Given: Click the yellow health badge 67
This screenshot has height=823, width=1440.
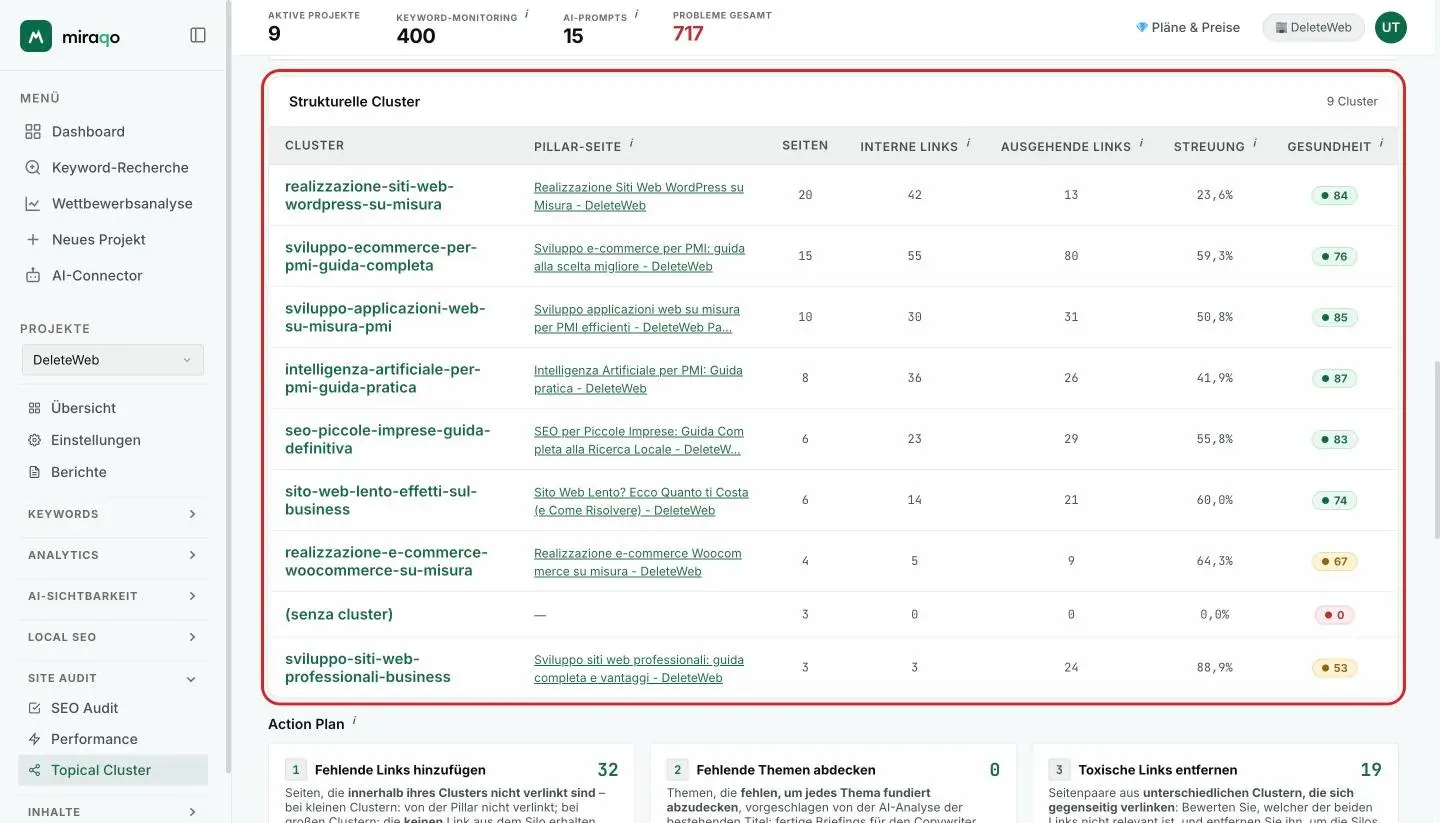Looking at the screenshot, I should tap(1334, 561).
